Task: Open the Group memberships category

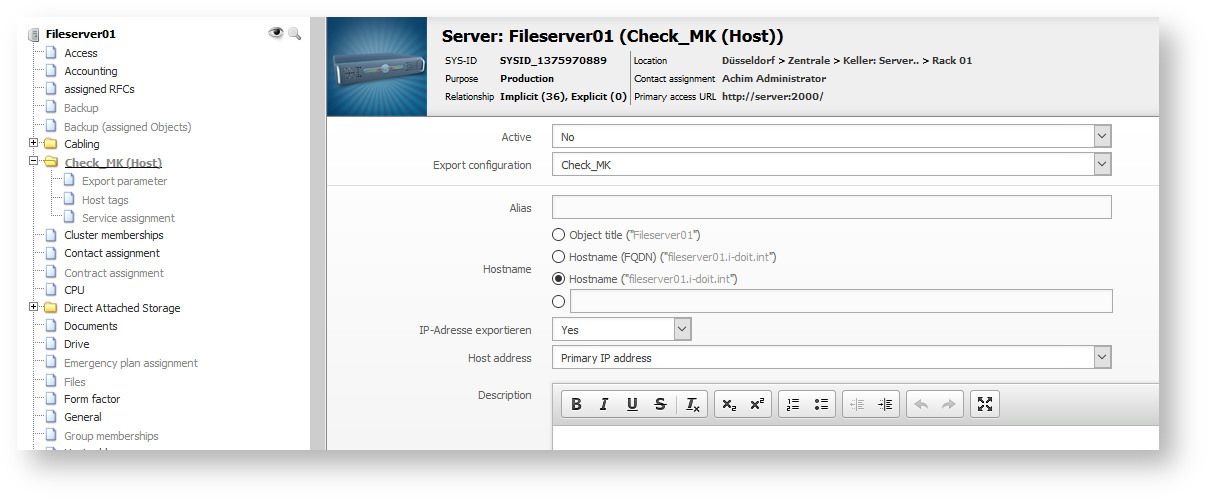Action: coord(111,436)
